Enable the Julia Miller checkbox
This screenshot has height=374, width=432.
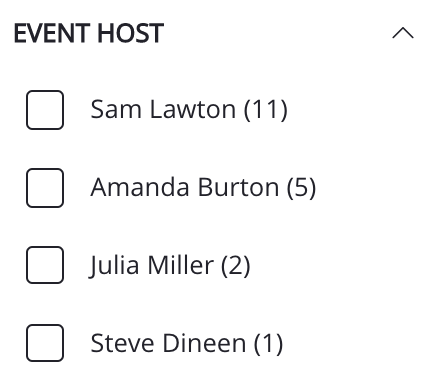(45, 265)
